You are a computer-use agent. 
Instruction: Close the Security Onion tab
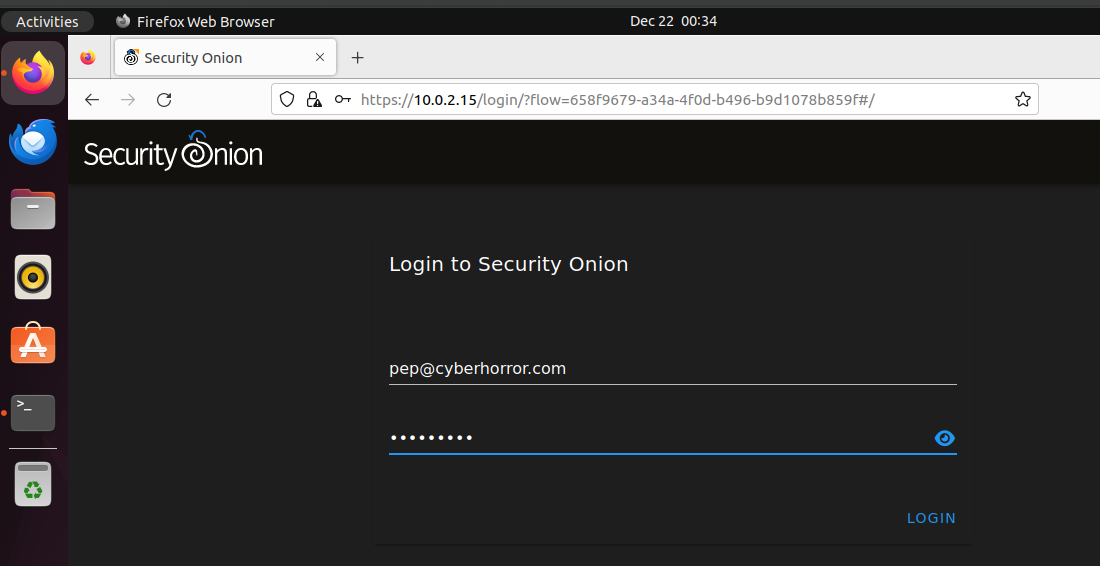click(320, 58)
